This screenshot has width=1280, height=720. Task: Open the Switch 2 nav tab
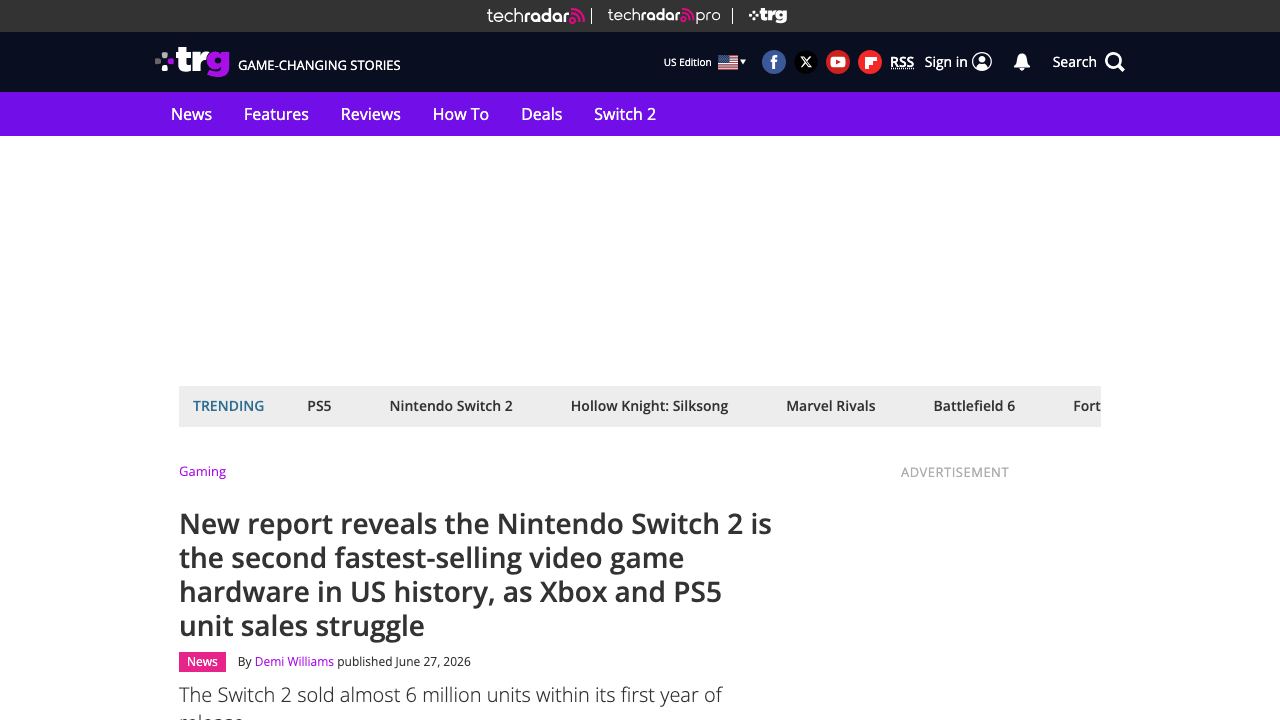[x=625, y=114]
